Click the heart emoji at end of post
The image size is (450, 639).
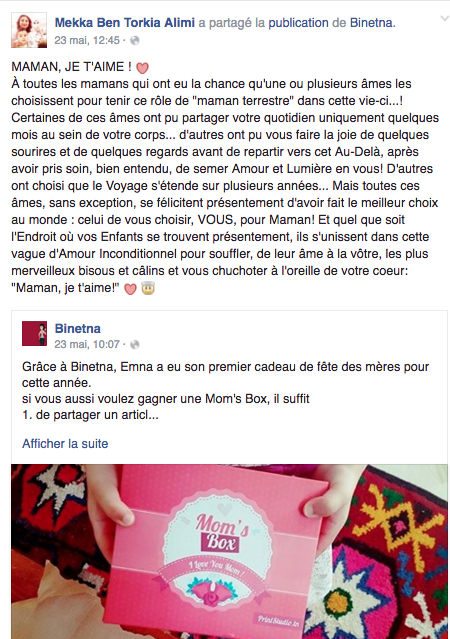(130, 289)
